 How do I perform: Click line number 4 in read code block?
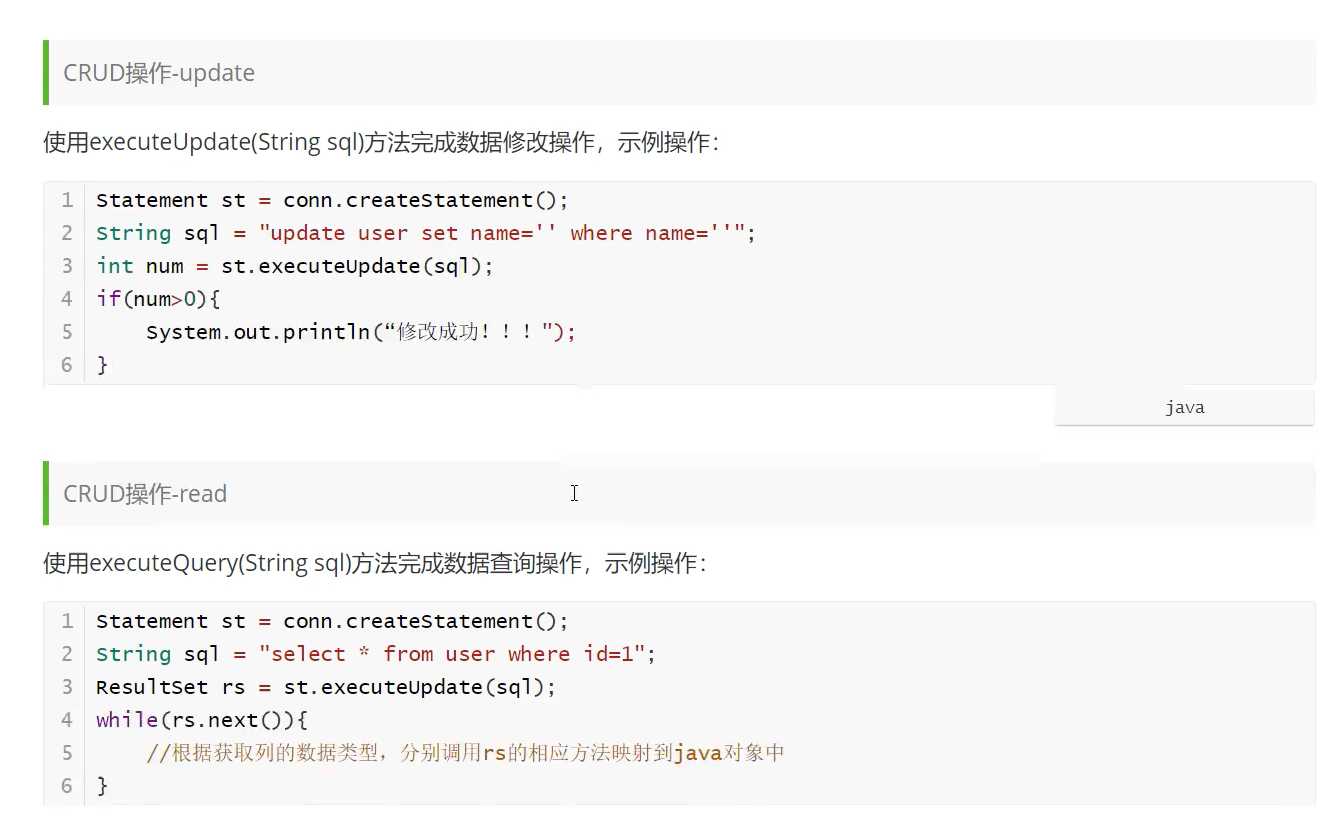point(67,720)
